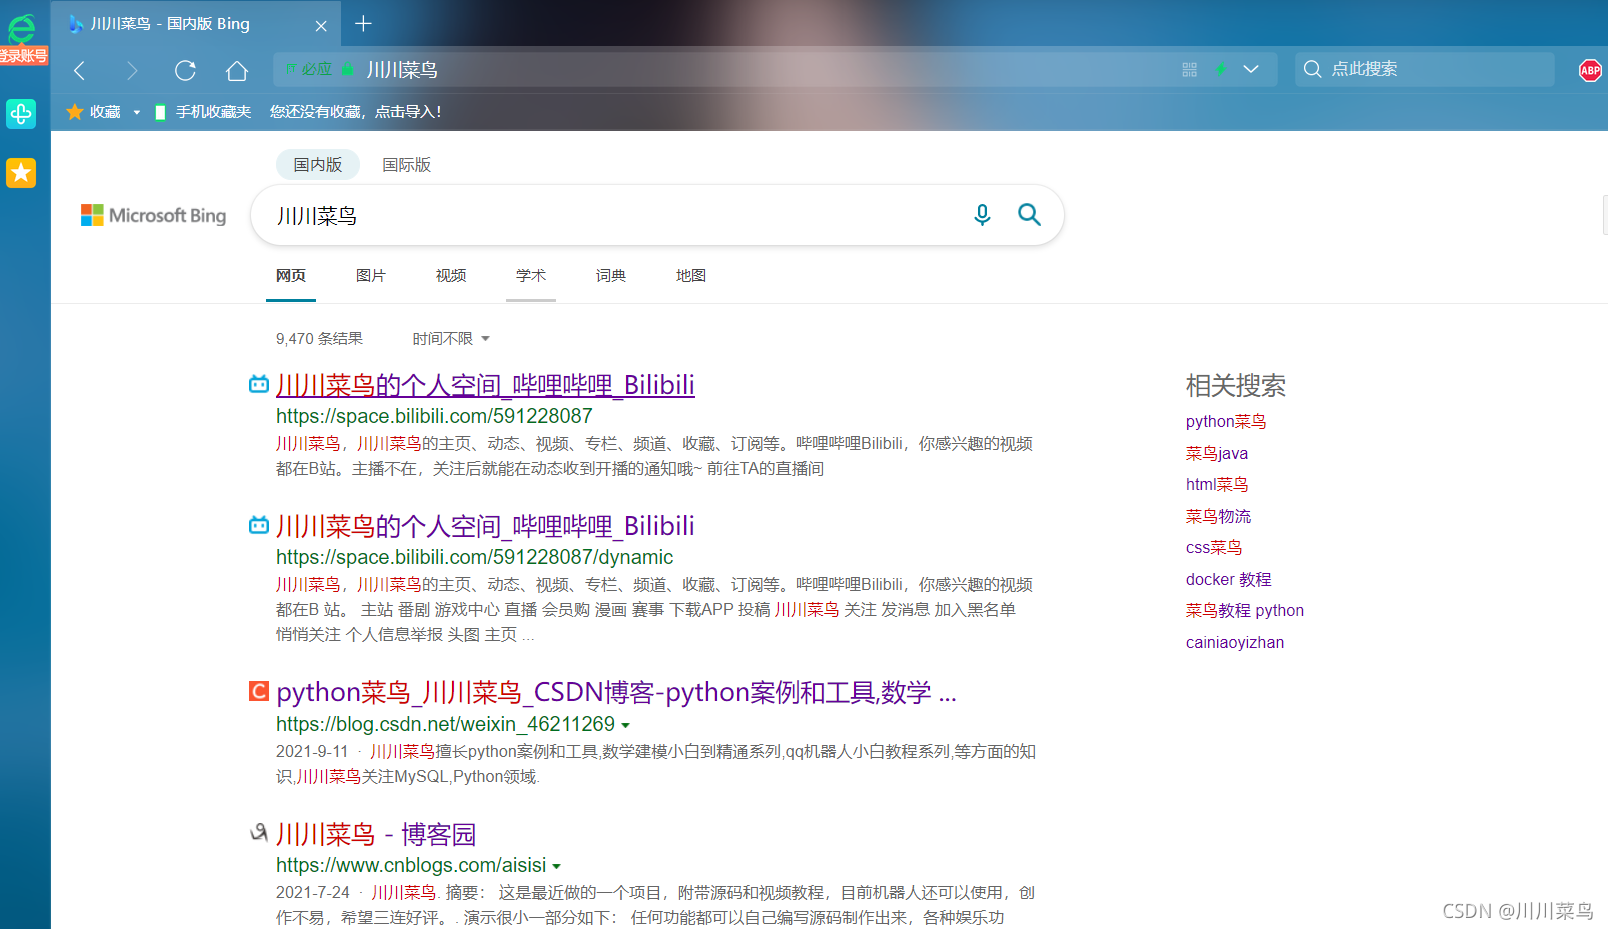Expand the 收藏 dropdown arrow
This screenshot has height=929, width=1608.
click(x=137, y=112)
